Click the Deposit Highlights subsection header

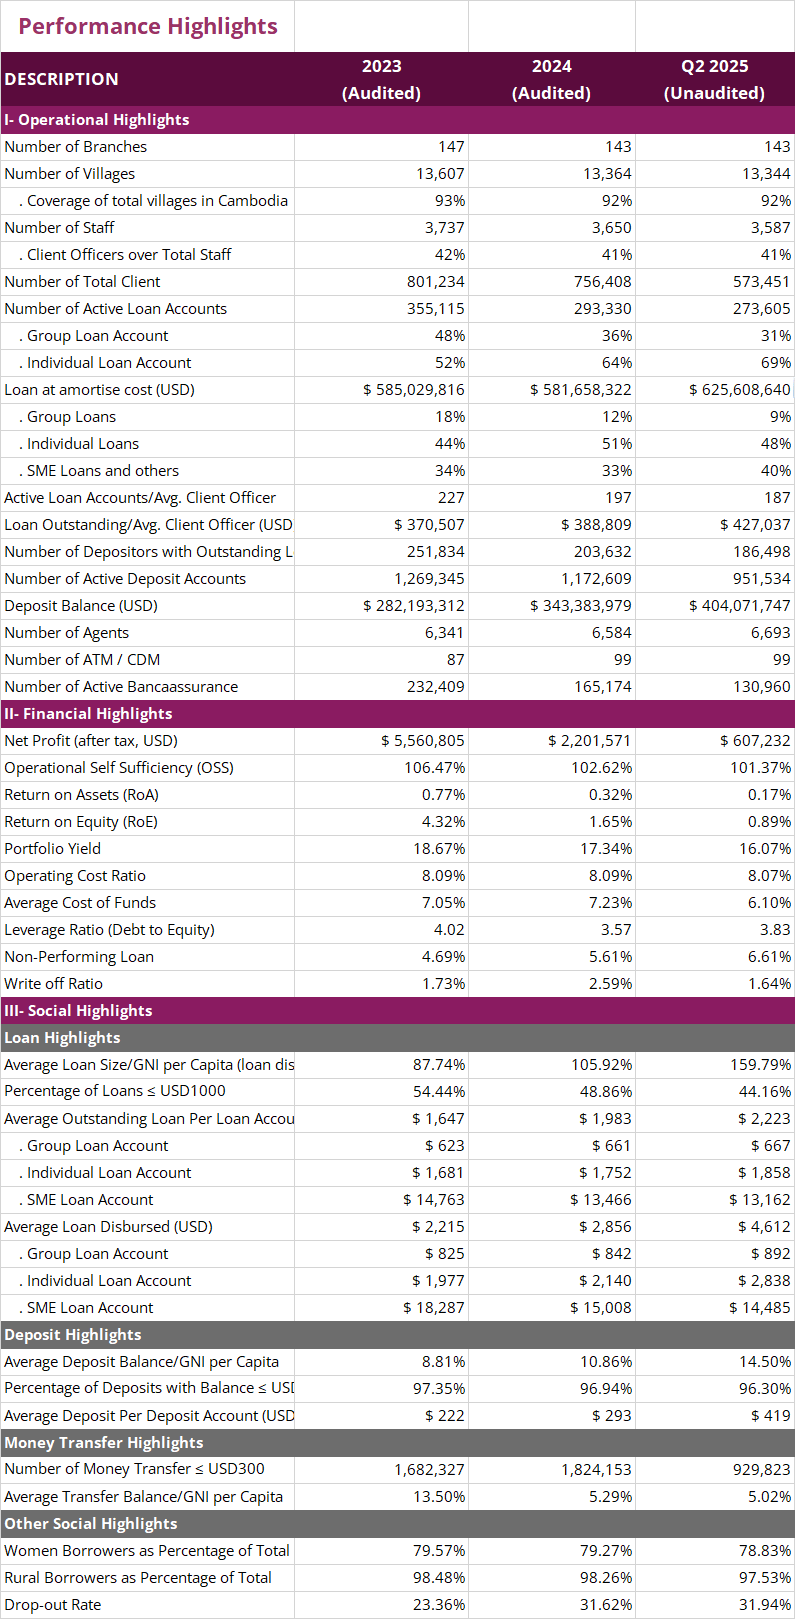click(x=73, y=1335)
